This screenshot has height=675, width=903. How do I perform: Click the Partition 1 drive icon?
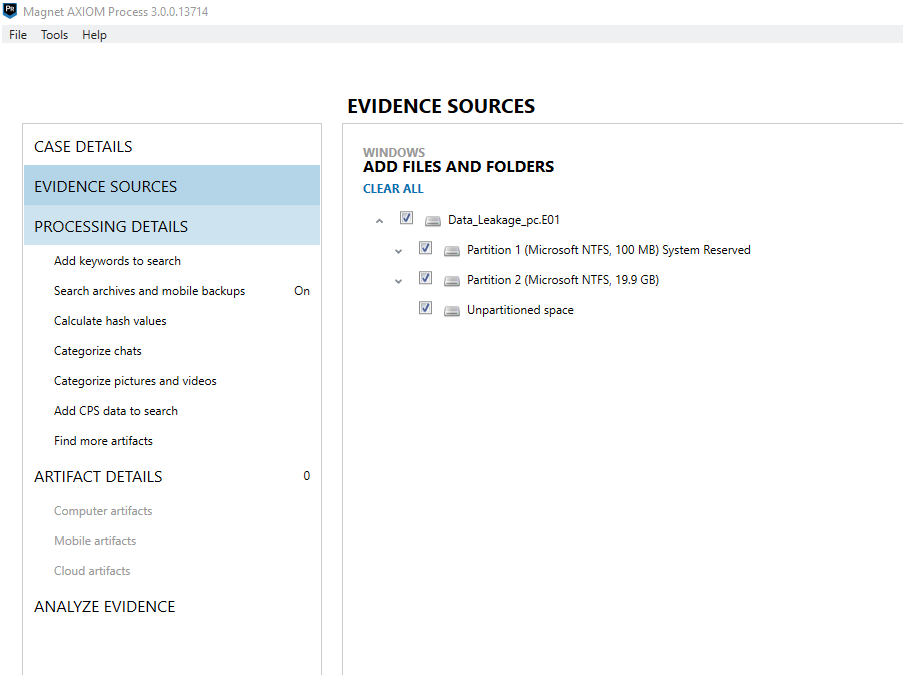[452, 251]
